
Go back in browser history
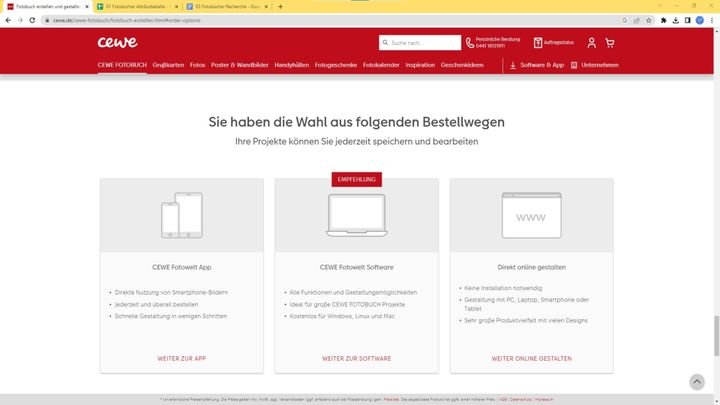click(8, 20)
